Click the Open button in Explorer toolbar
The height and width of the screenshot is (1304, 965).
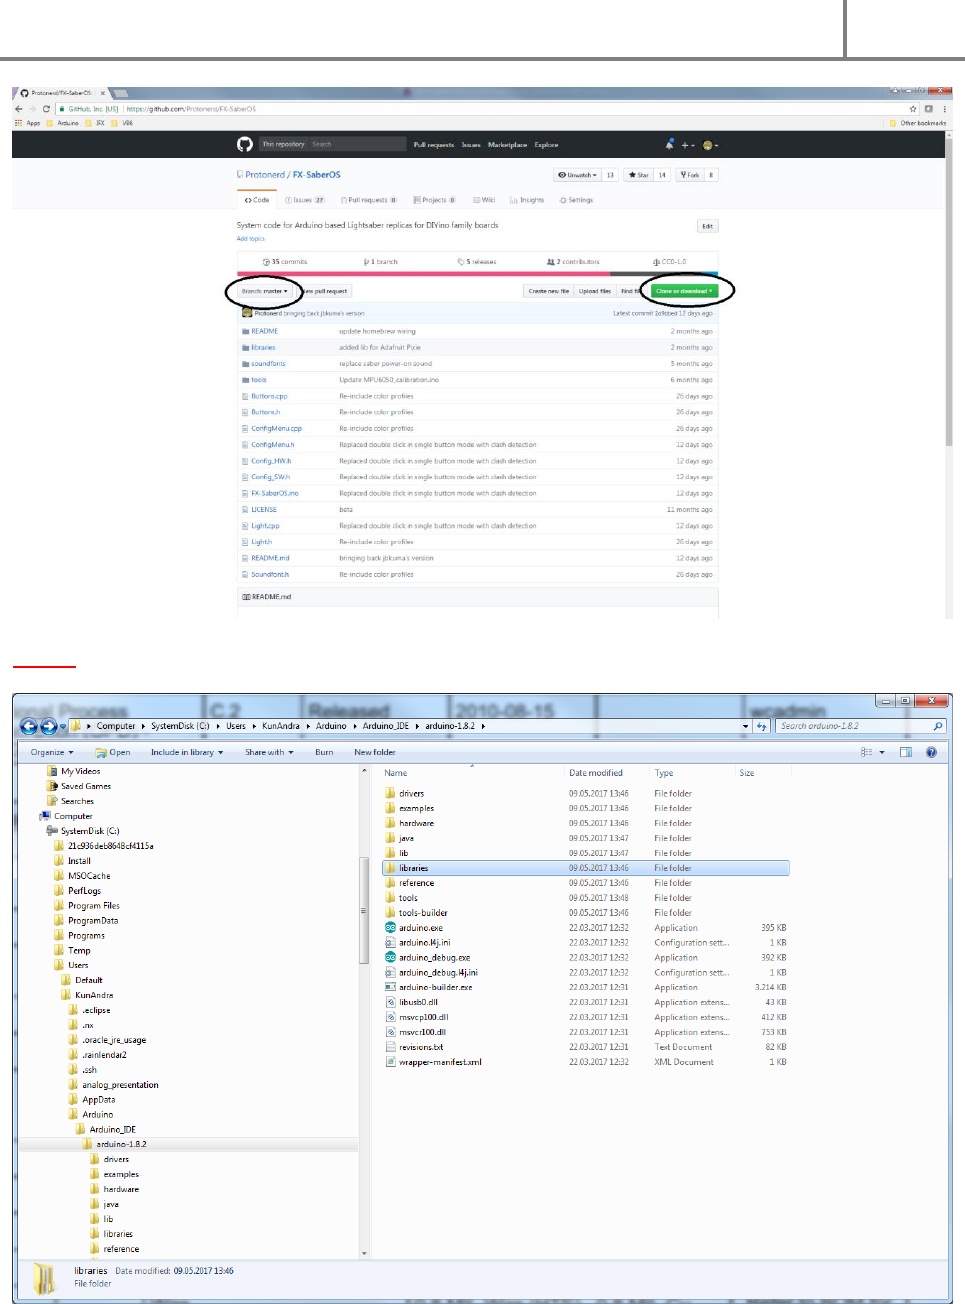click(113, 752)
